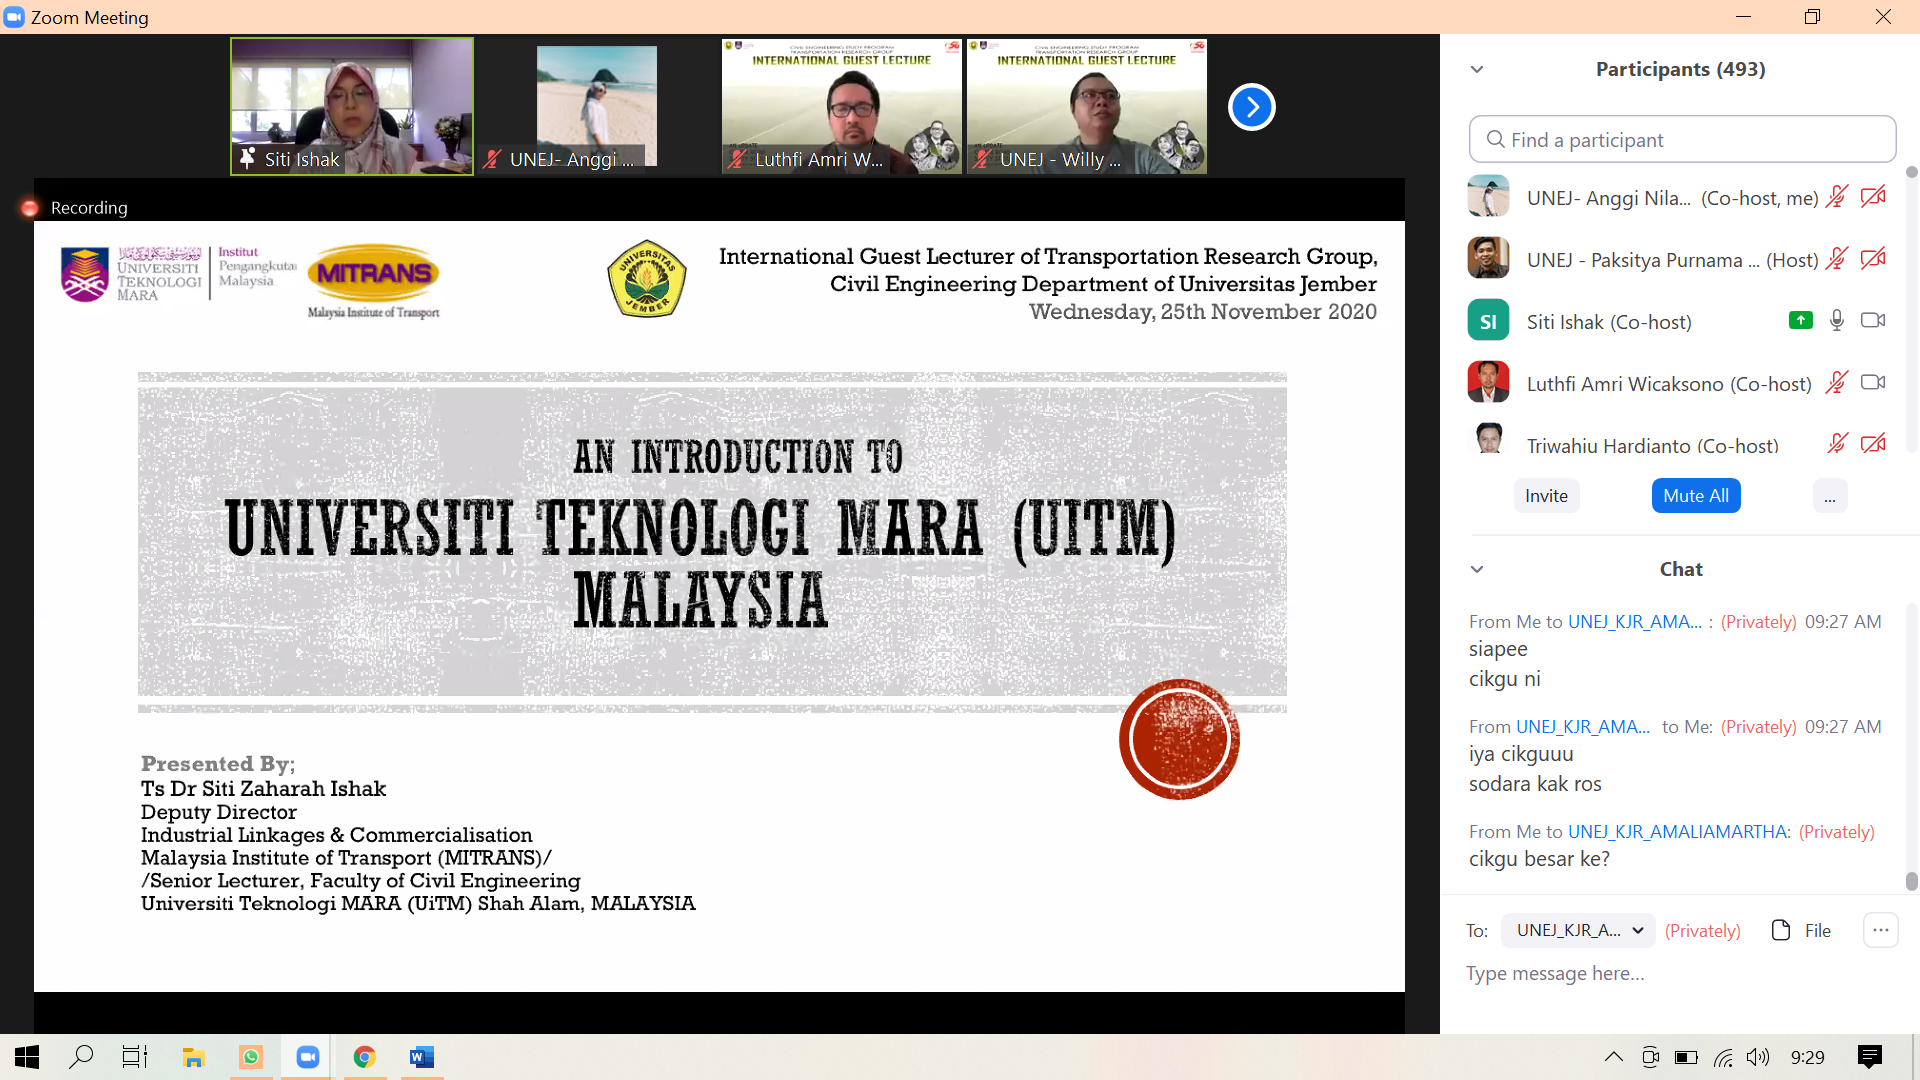Open Task View on taskbar
Viewport: 1920px width, 1080px height.
[135, 1057]
